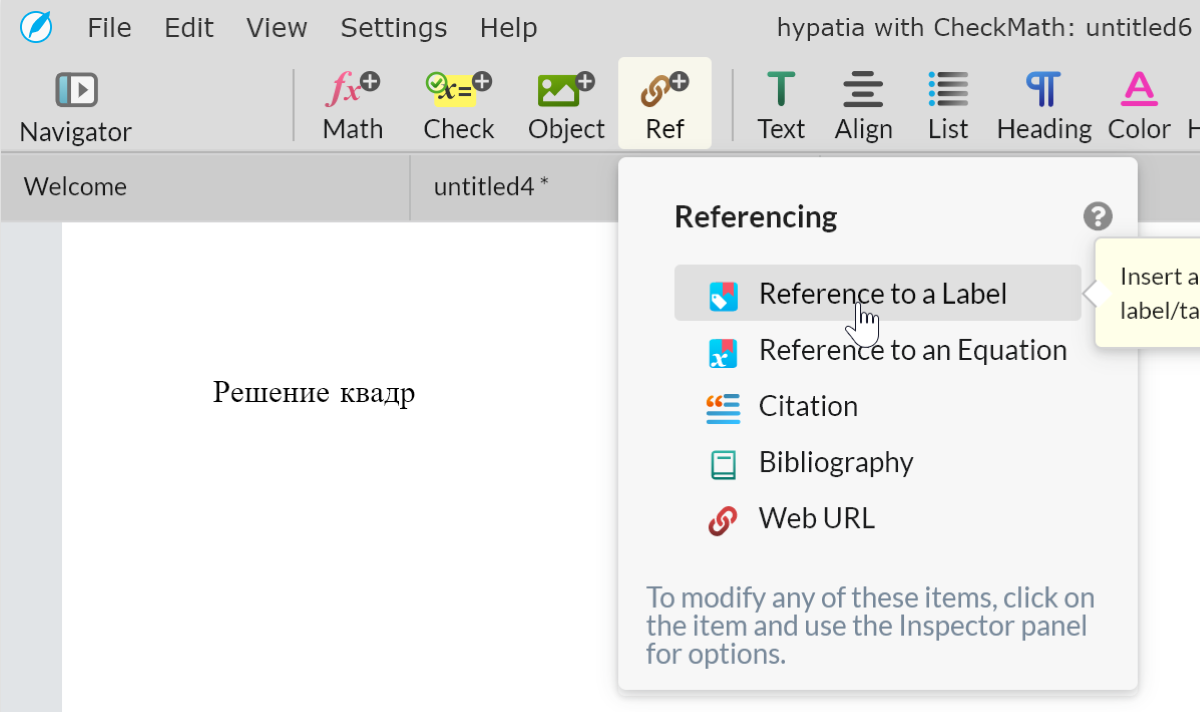Open the Settings menu

394,28
